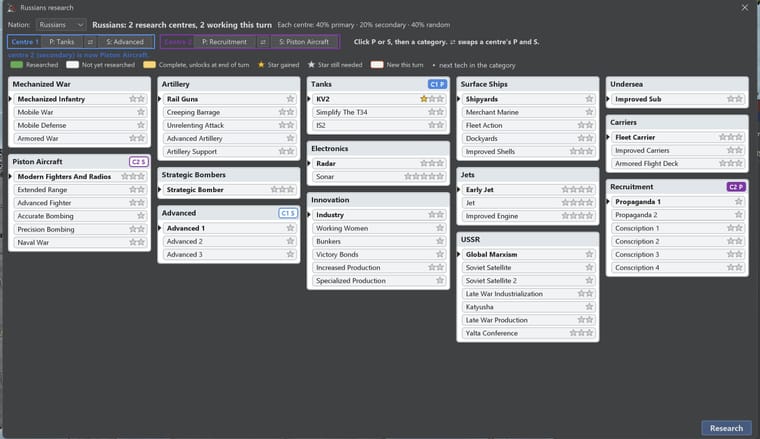Click the next-tech arrow beside KV2
Screen dimensions: 760x439
(309, 99)
